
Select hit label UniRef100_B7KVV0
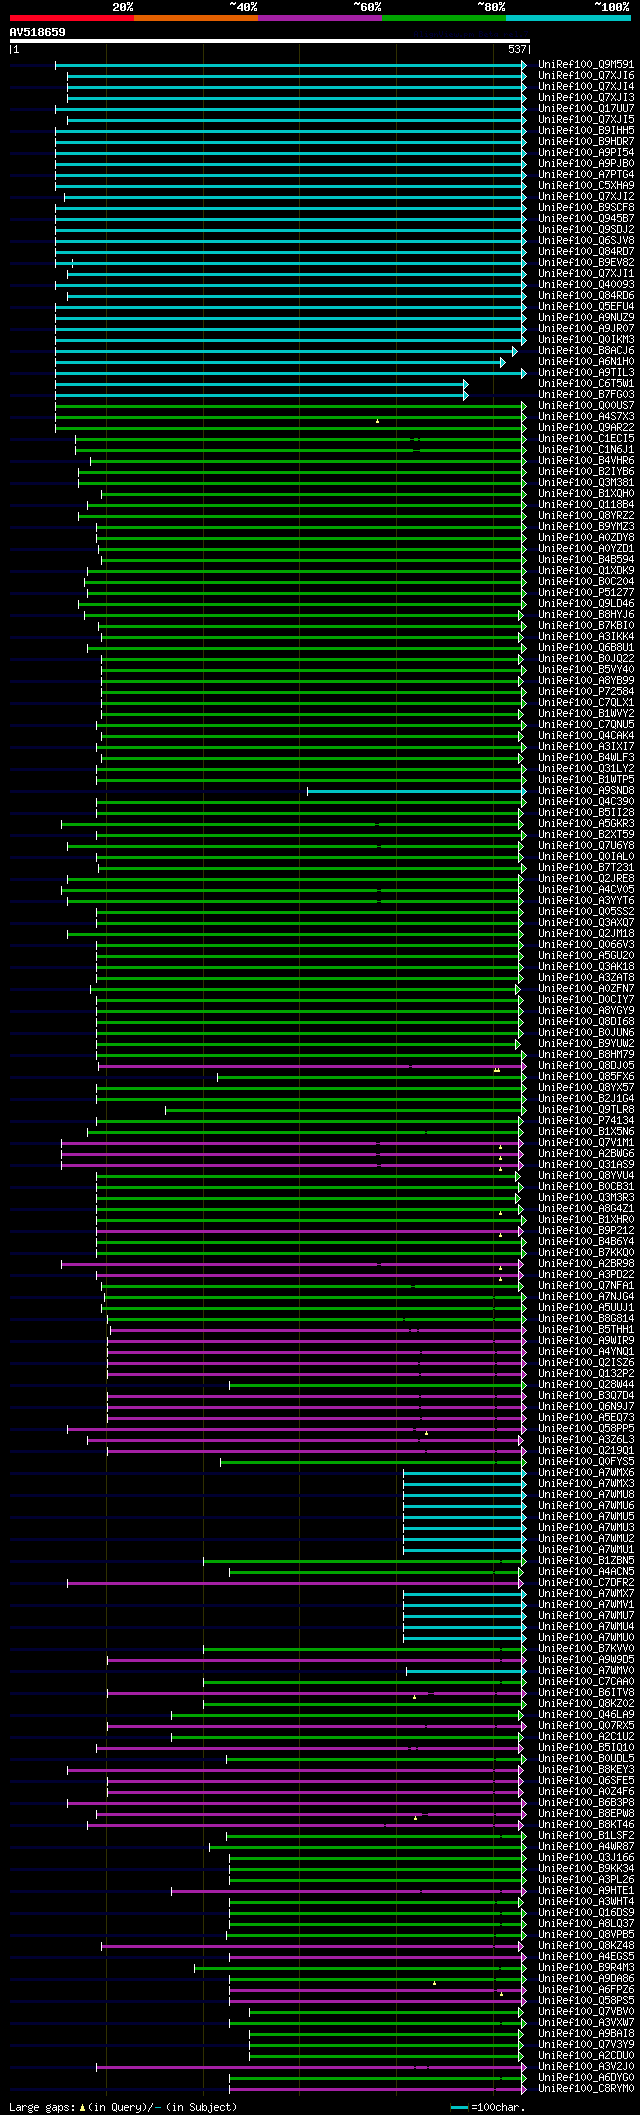(x=586, y=1648)
